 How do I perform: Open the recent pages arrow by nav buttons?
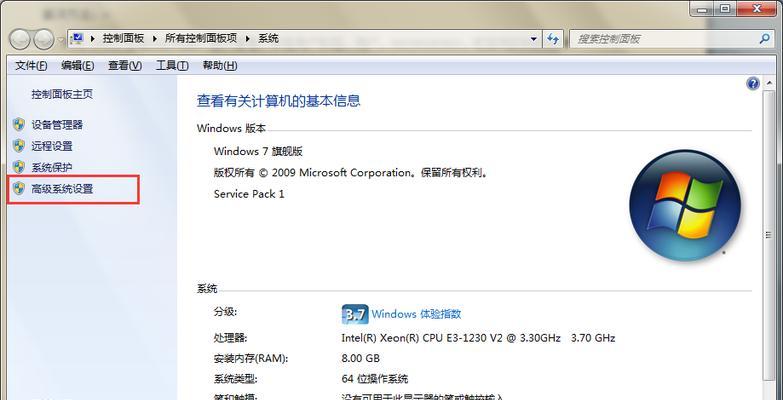coord(60,39)
